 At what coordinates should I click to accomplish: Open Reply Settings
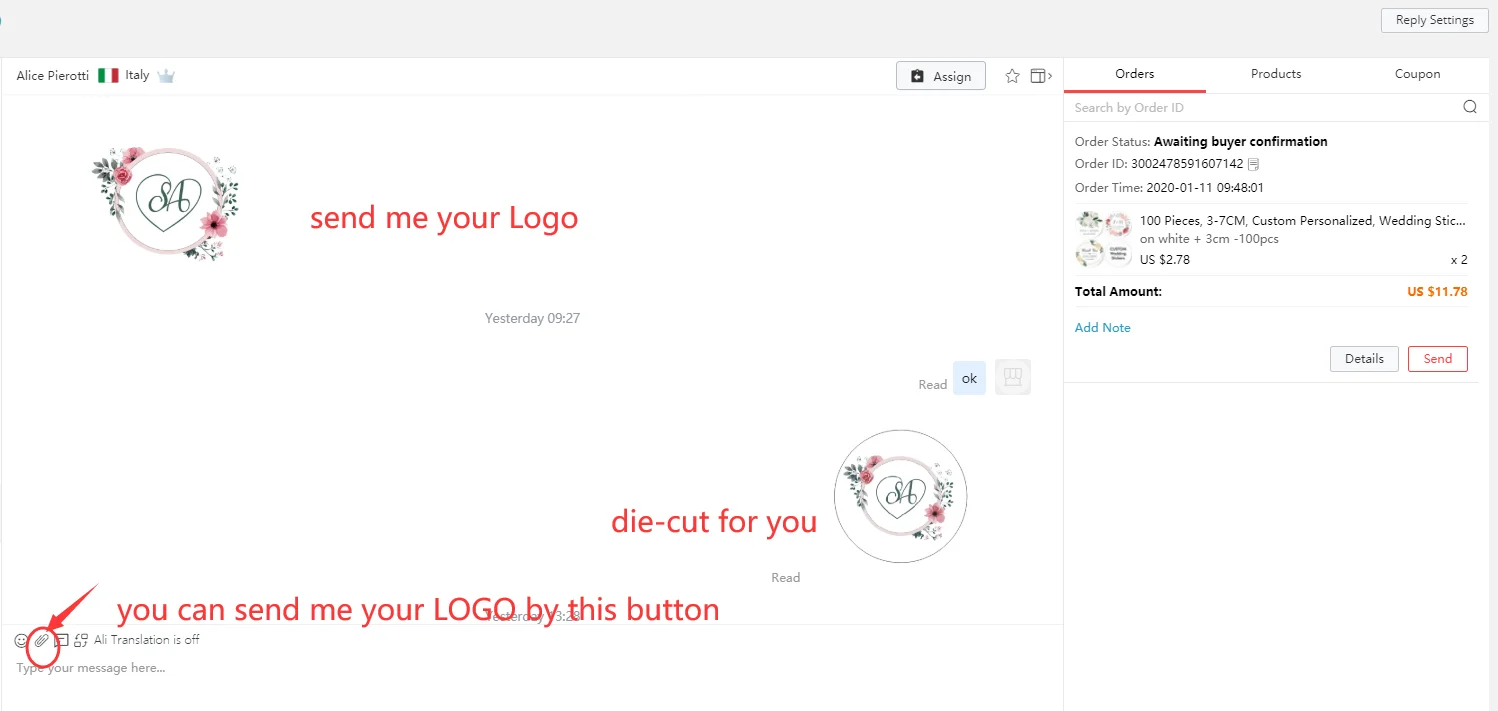(1434, 20)
